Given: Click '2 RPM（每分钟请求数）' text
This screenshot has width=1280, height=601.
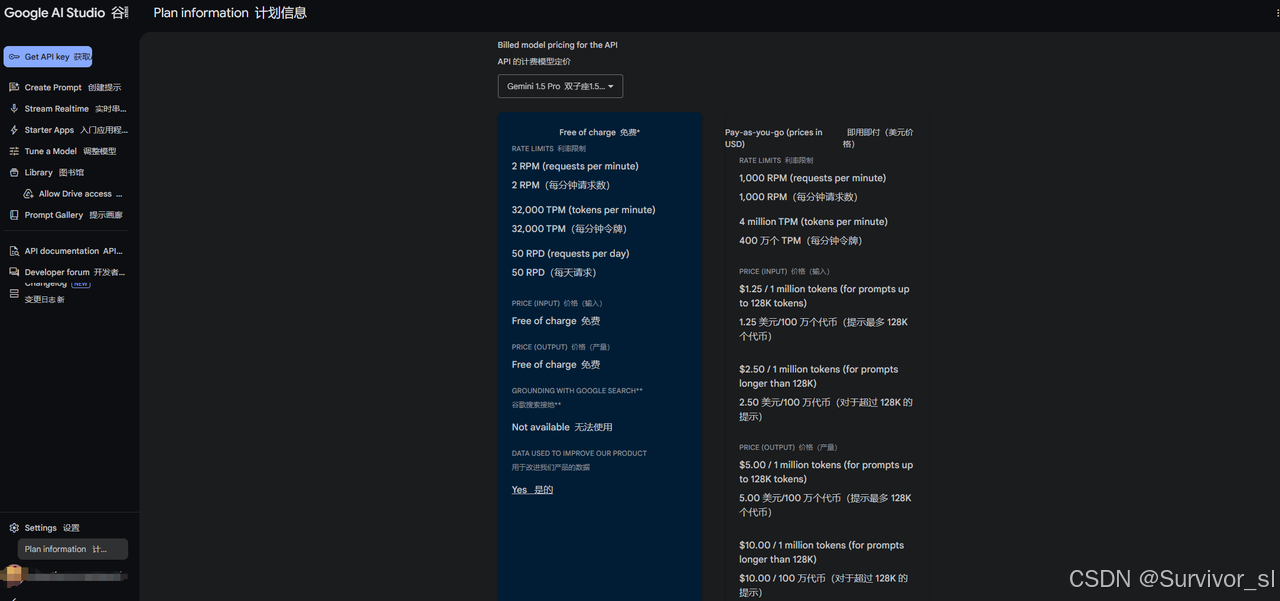Looking at the screenshot, I should pos(561,185).
